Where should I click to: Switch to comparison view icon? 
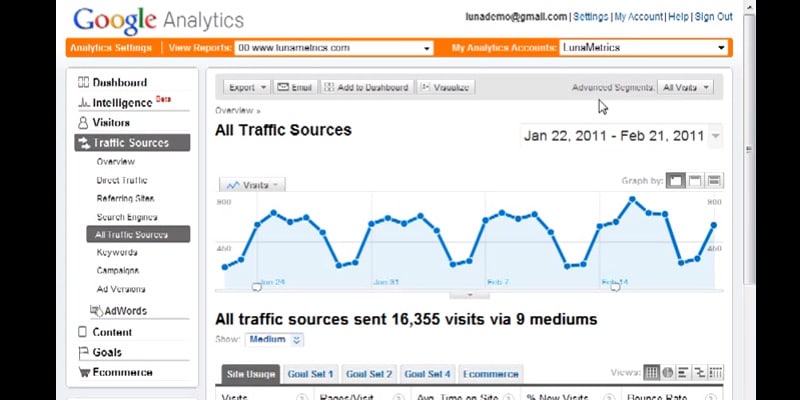pos(700,372)
